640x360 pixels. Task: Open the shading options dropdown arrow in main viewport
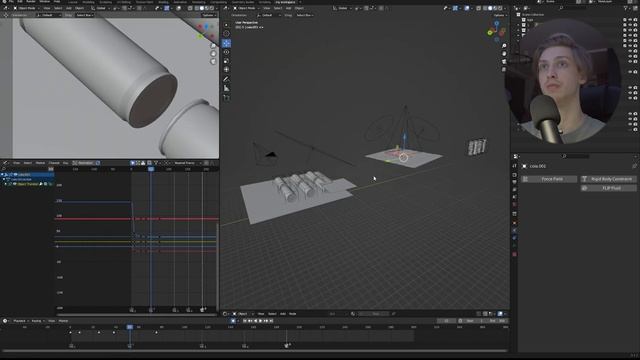click(505, 8)
